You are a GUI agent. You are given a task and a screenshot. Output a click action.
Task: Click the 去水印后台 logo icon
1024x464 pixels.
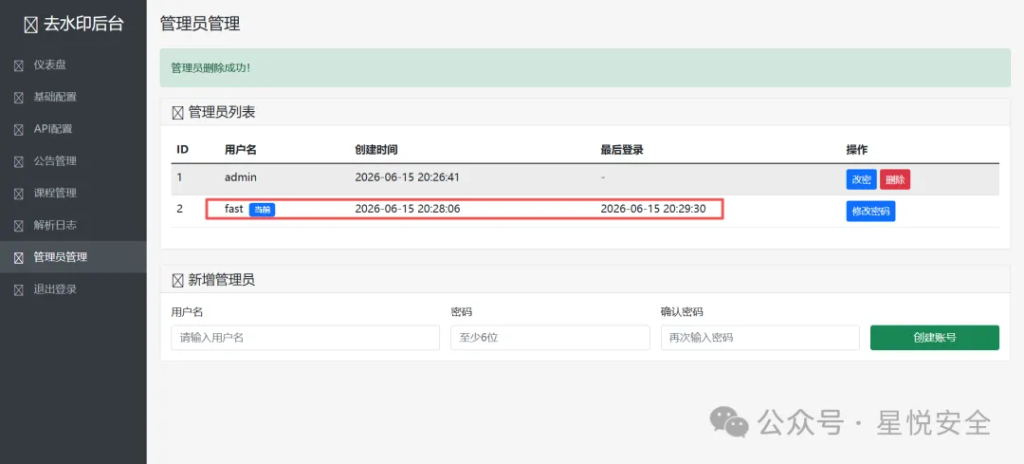pyautogui.click(x=30, y=25)
